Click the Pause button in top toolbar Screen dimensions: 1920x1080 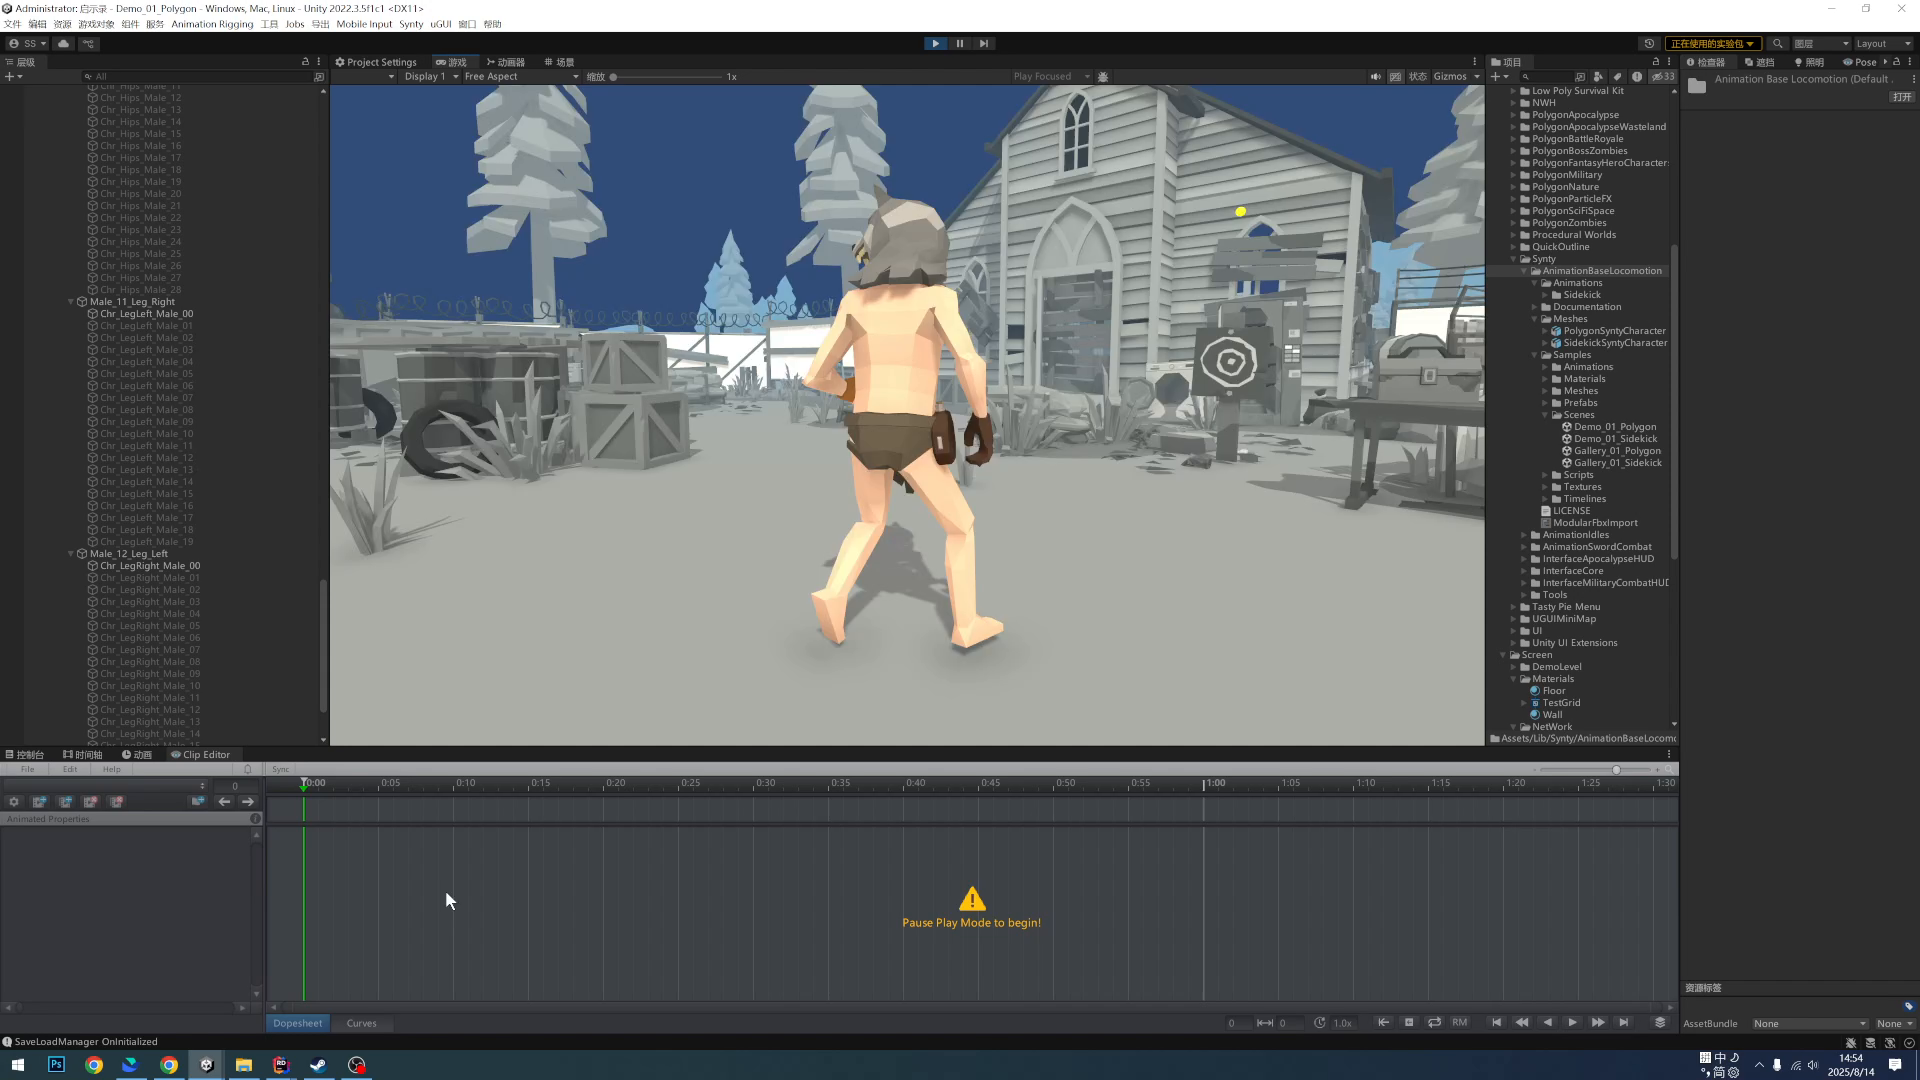click(959, 43)
